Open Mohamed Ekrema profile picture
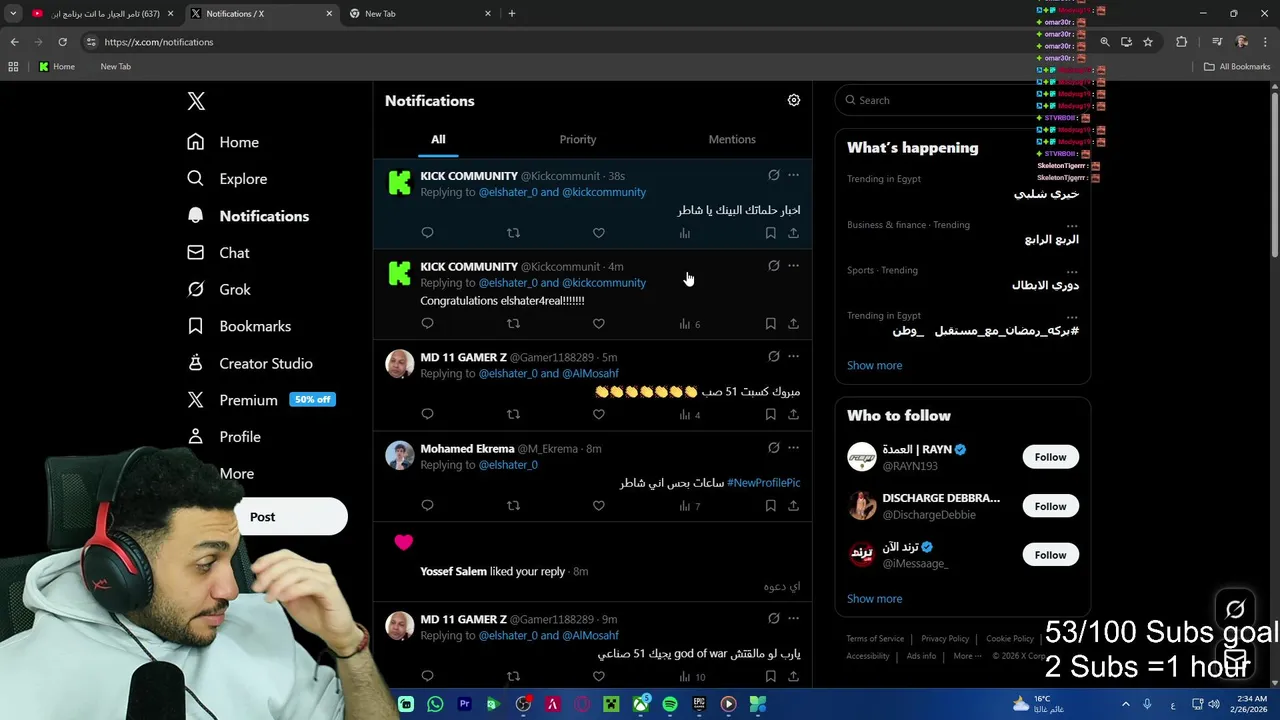The height and width of the screenshot is (720, 1280). pos(399,456)
